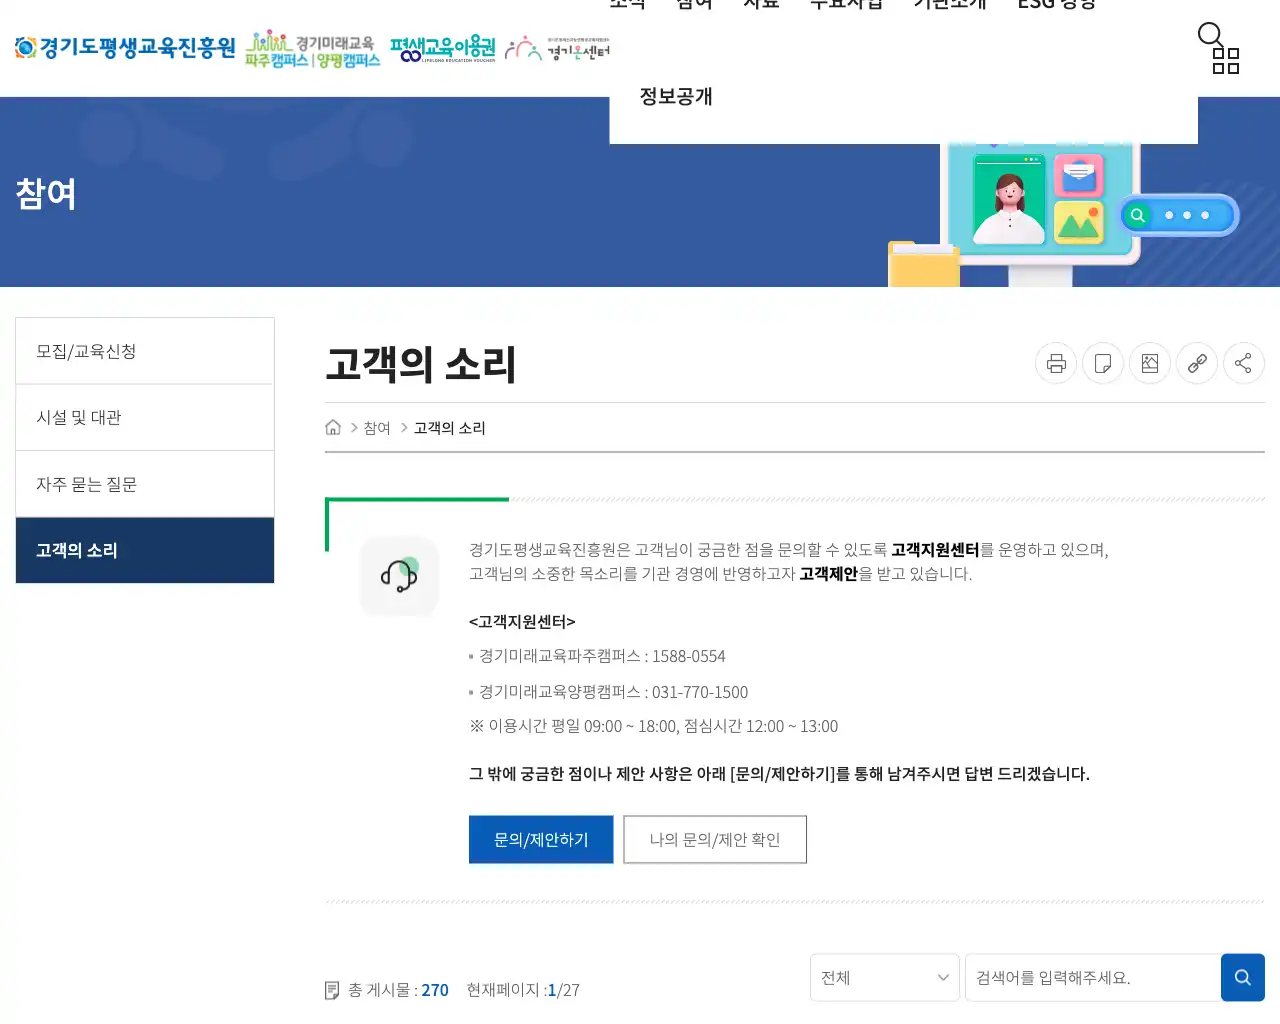Click the 파주캠퍼스 phone number 1588-0554 line
The height and width of the screenshot is (1024, 1280).
point(602,656)
